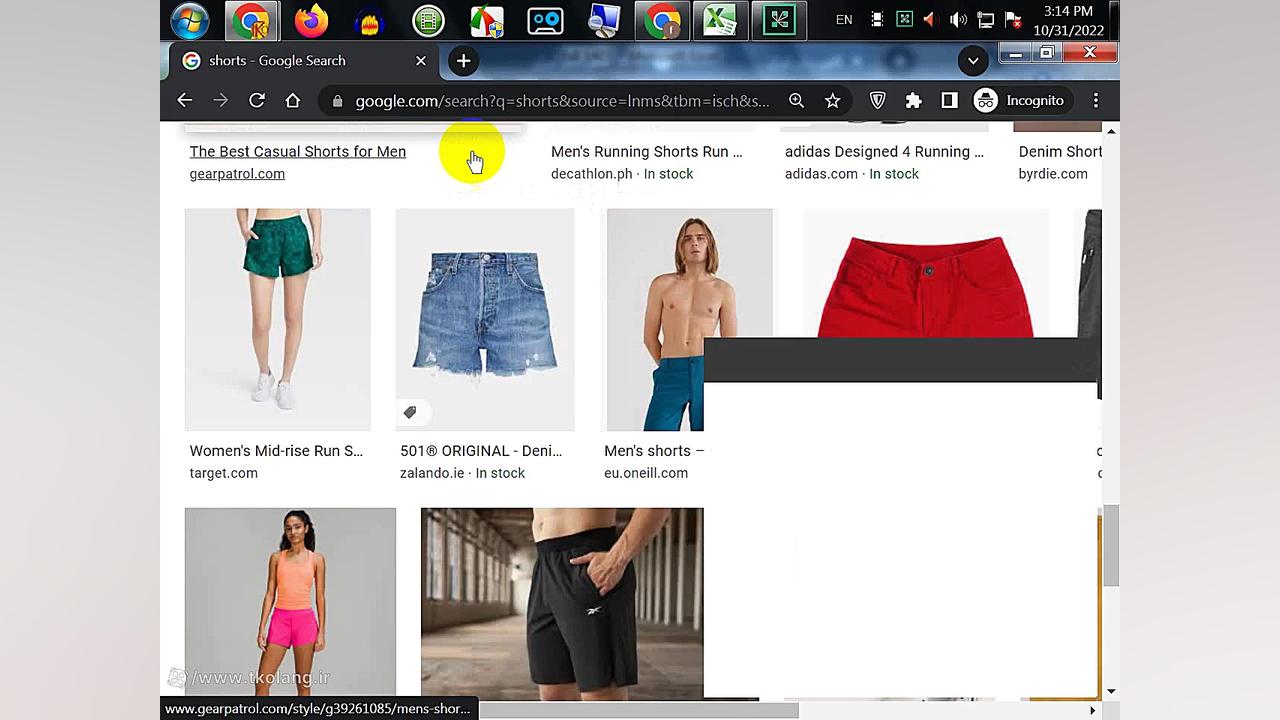
Task: Go back using the browser back arrow
Action: (x=184, y=100)
